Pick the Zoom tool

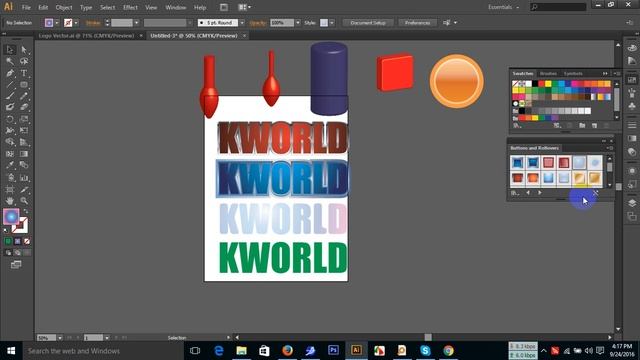pos(24,201)
